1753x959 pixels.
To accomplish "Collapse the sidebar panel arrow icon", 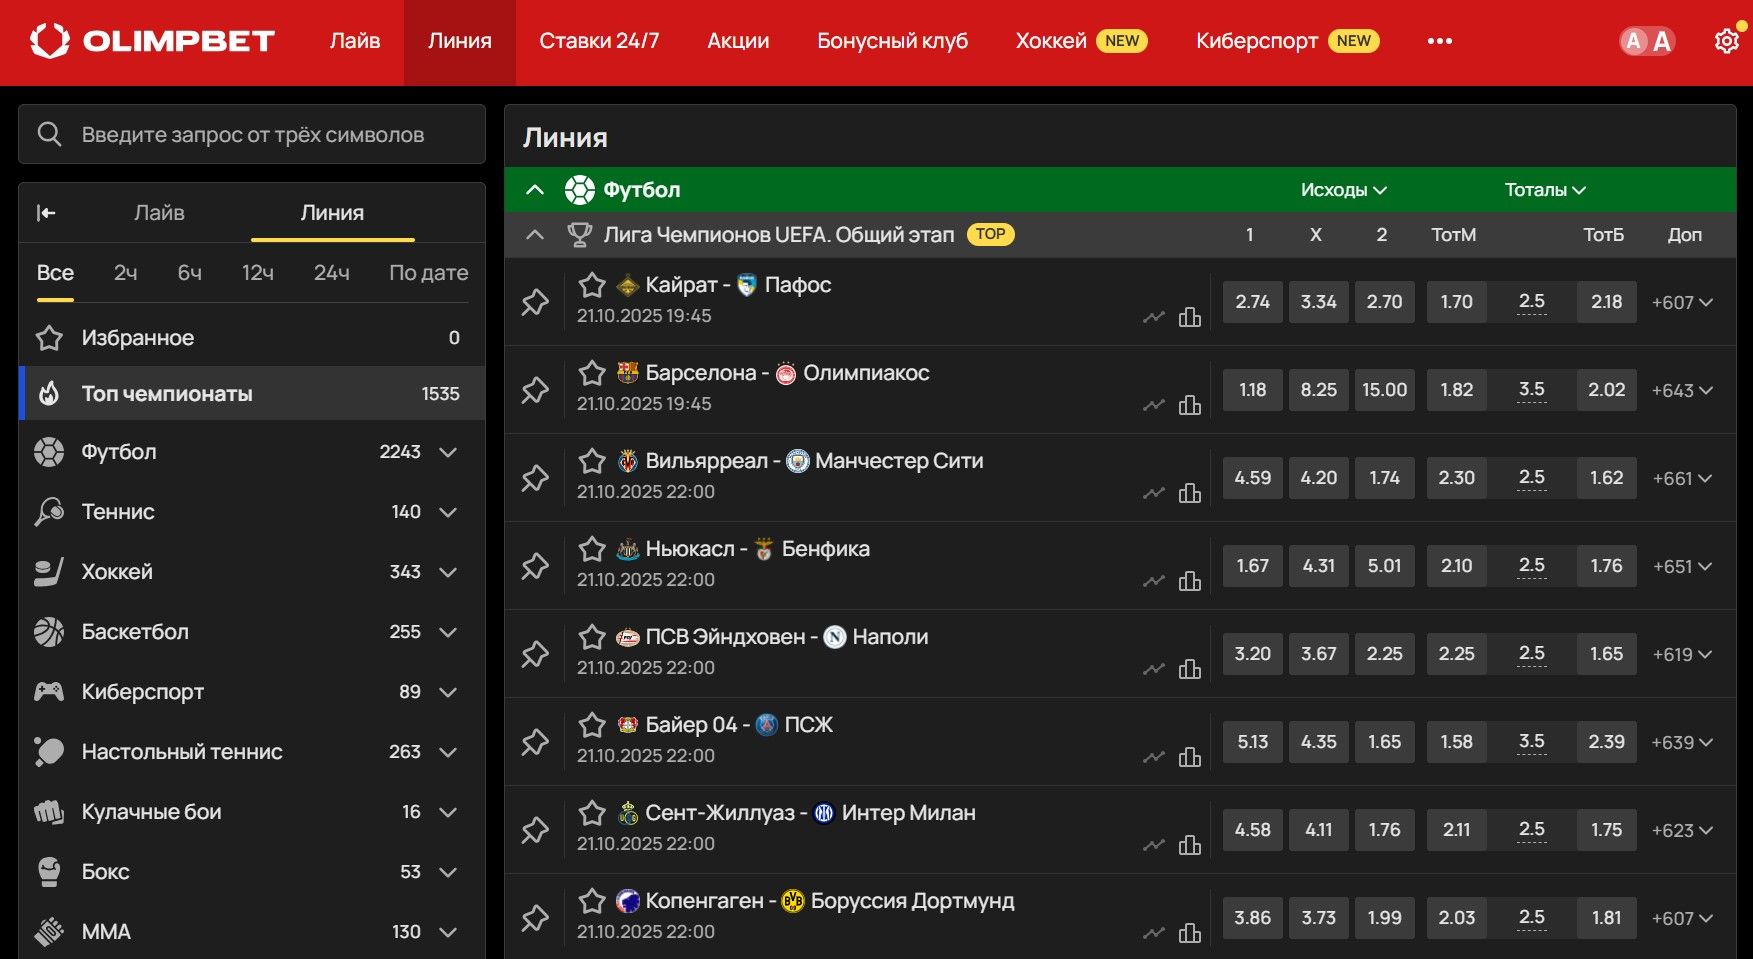I will click(46, 213).
